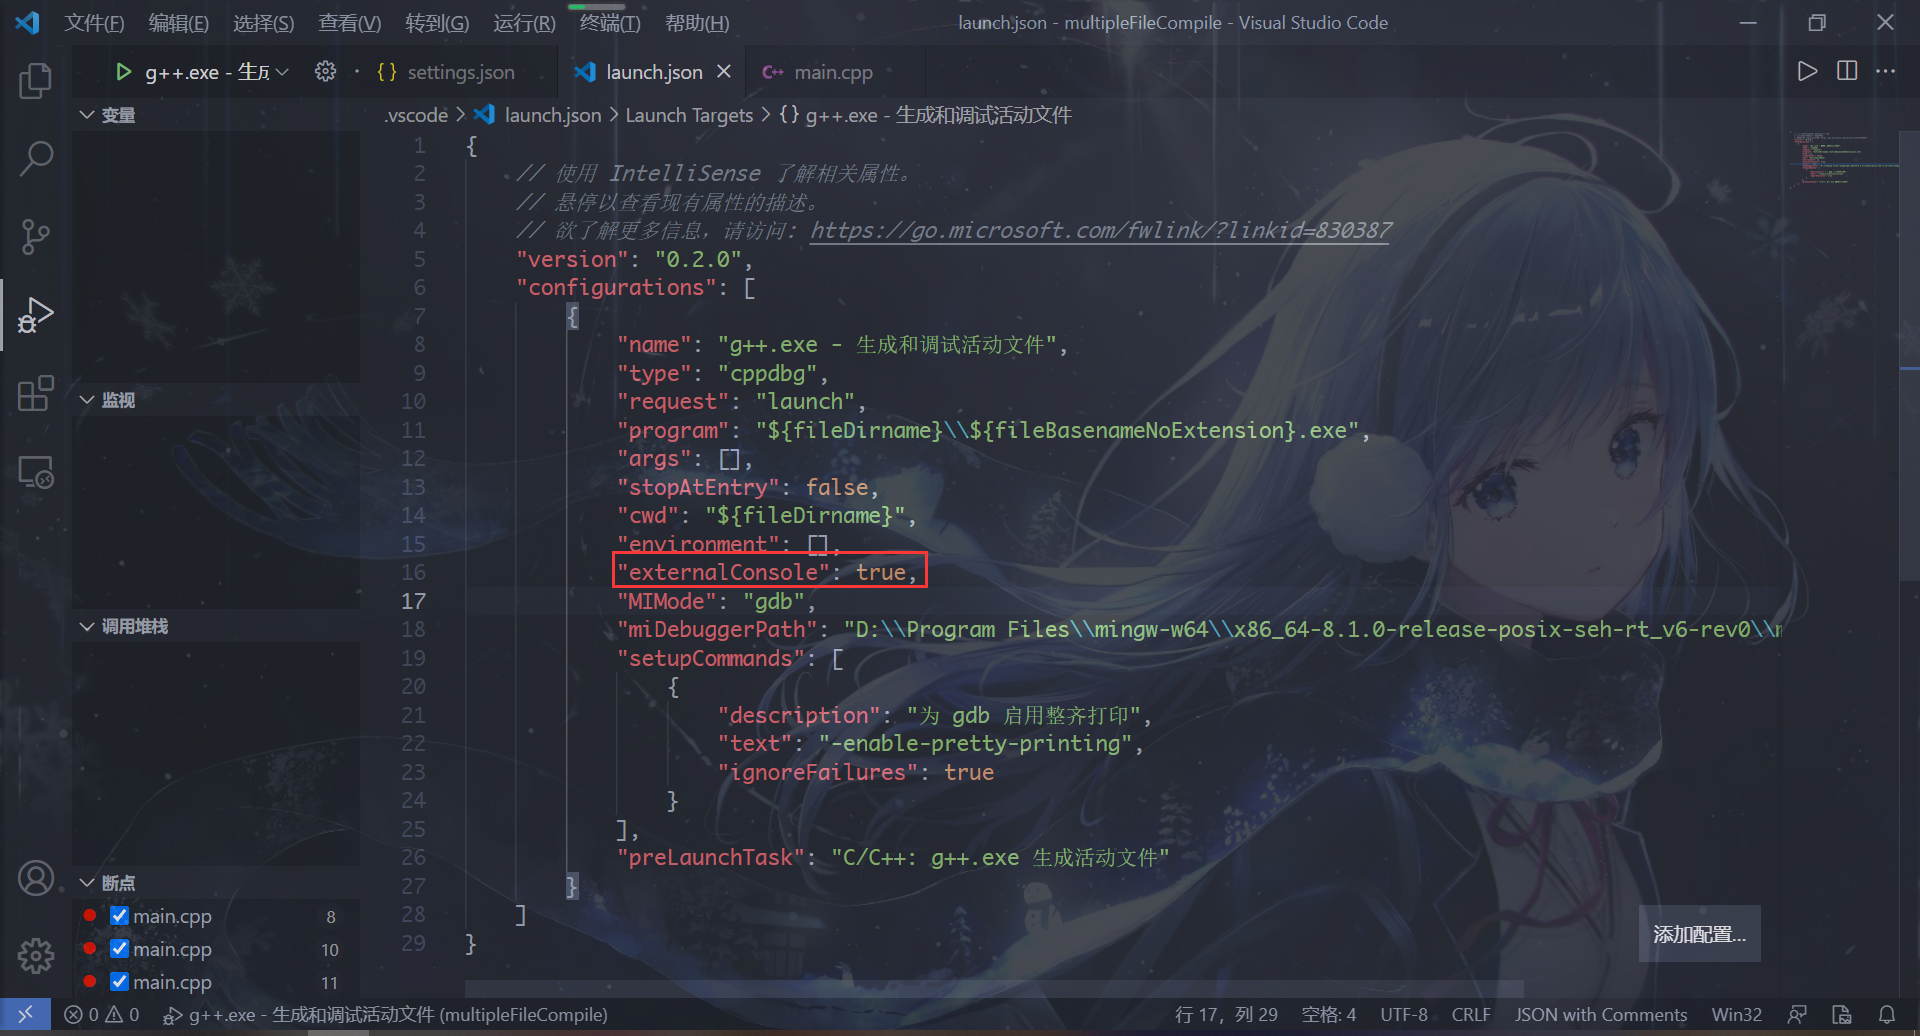Viewport: 1920px width, 1036px height.
Task: Click the status bar icon beside the bell
Action: coord(1842,1014)
